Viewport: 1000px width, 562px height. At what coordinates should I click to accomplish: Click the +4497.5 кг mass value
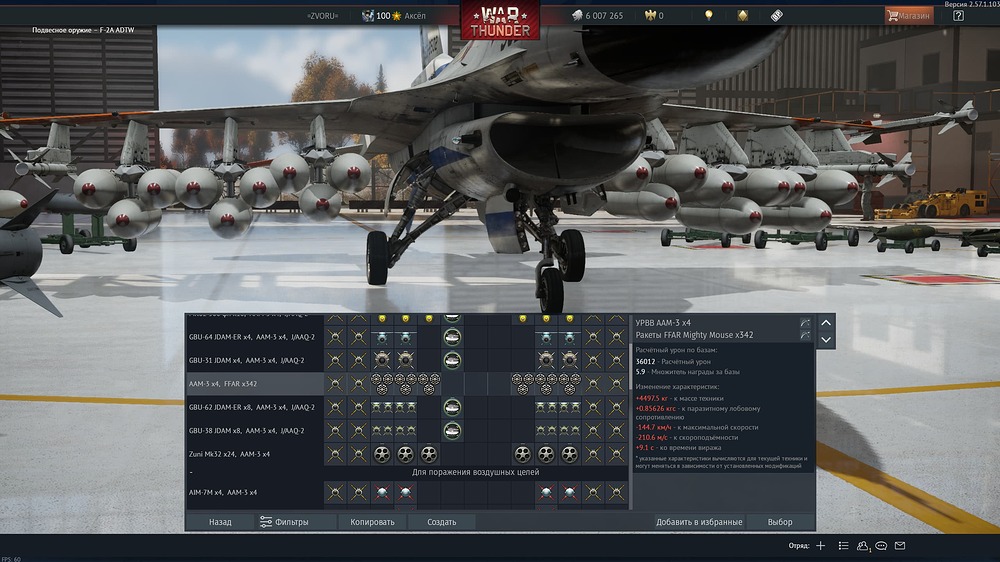pos(652,398)
